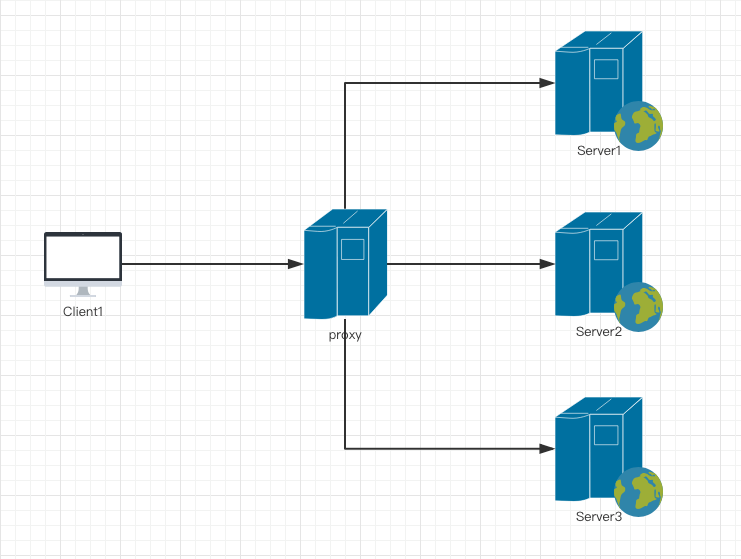The image size is (741, 559).
Task: Click the globe on the Server1 icon
Action: click(x=638, y=126)
